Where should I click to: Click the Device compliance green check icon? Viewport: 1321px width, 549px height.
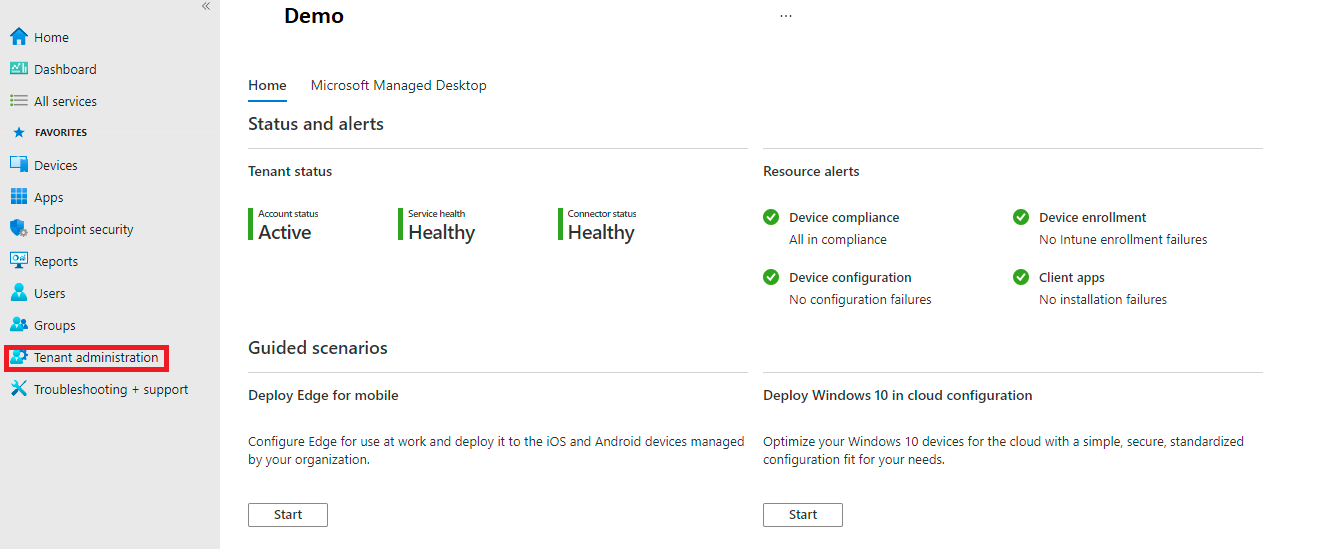[x=771, y=217]
